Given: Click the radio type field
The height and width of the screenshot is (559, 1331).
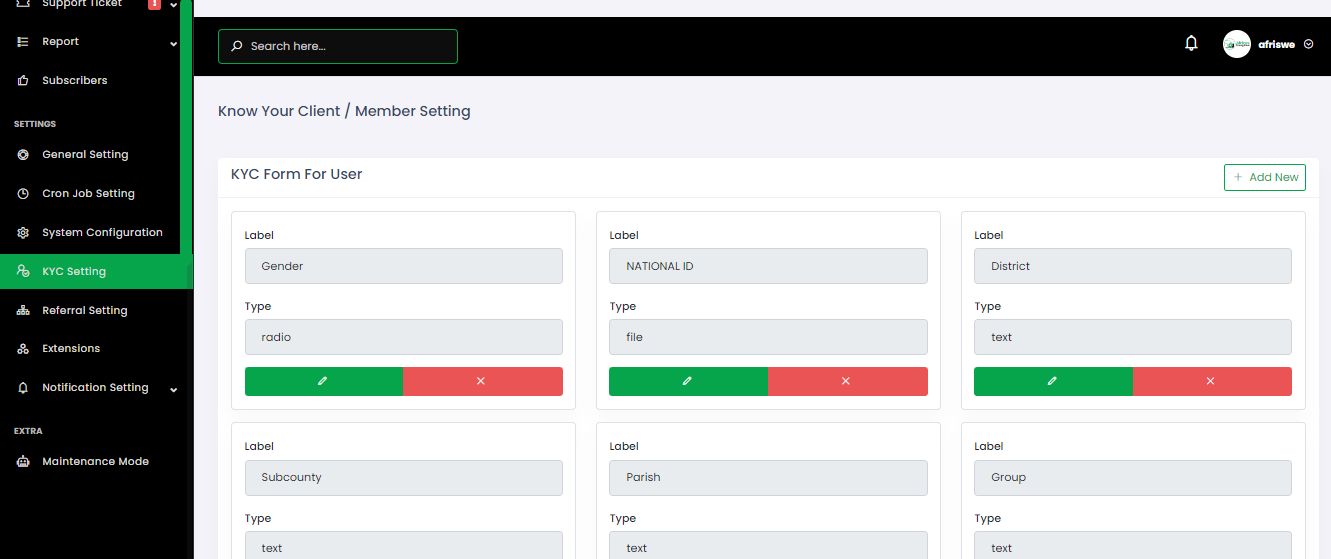Looking at the screenshot, I should pos(404,337).
